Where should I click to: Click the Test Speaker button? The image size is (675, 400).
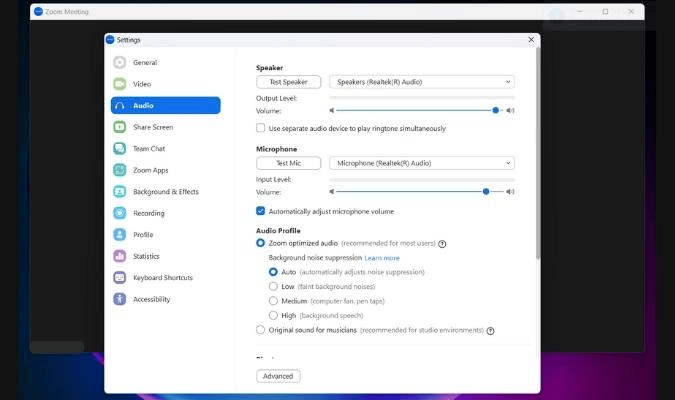(288, 82)
